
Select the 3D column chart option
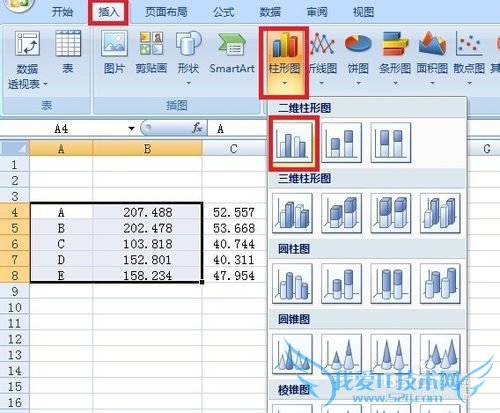click(x=440, y=213)
